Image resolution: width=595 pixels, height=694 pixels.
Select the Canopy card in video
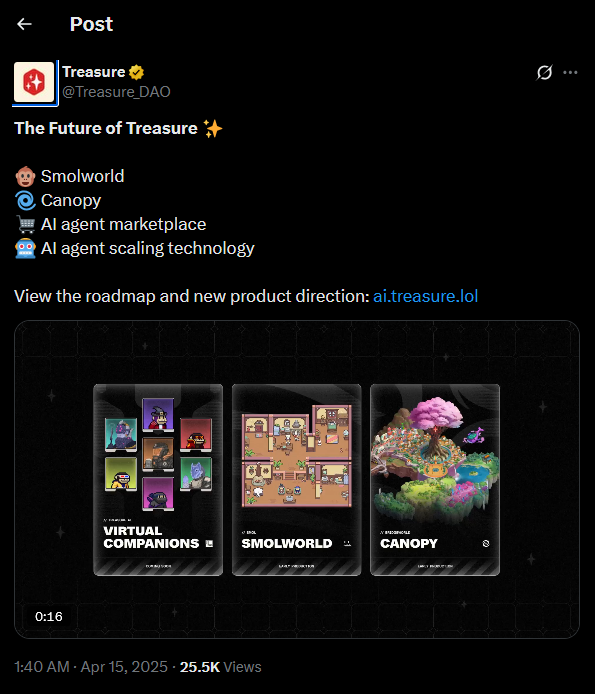435,480
